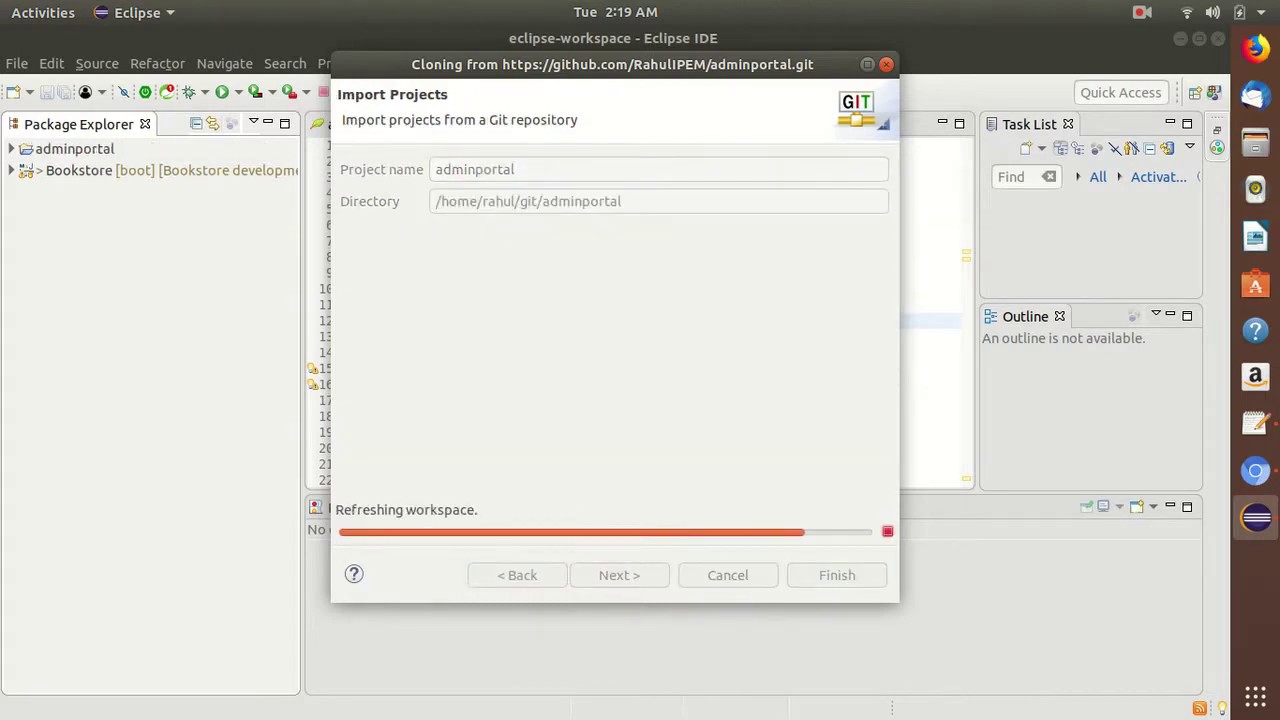The height and width of the screenshot is (720, 1280).
Task: Click Restore icon in right trim bar
Action: tap(1217, 130)
